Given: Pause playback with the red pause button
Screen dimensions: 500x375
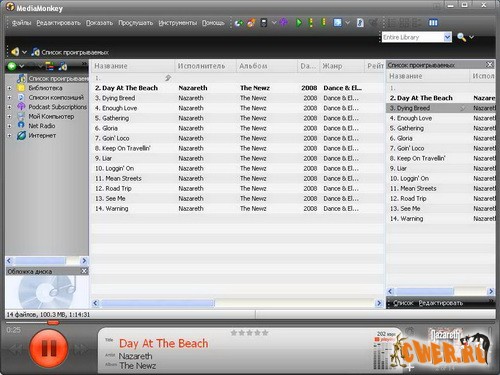Looking at the screenshot, I should [x=49, y=348].
